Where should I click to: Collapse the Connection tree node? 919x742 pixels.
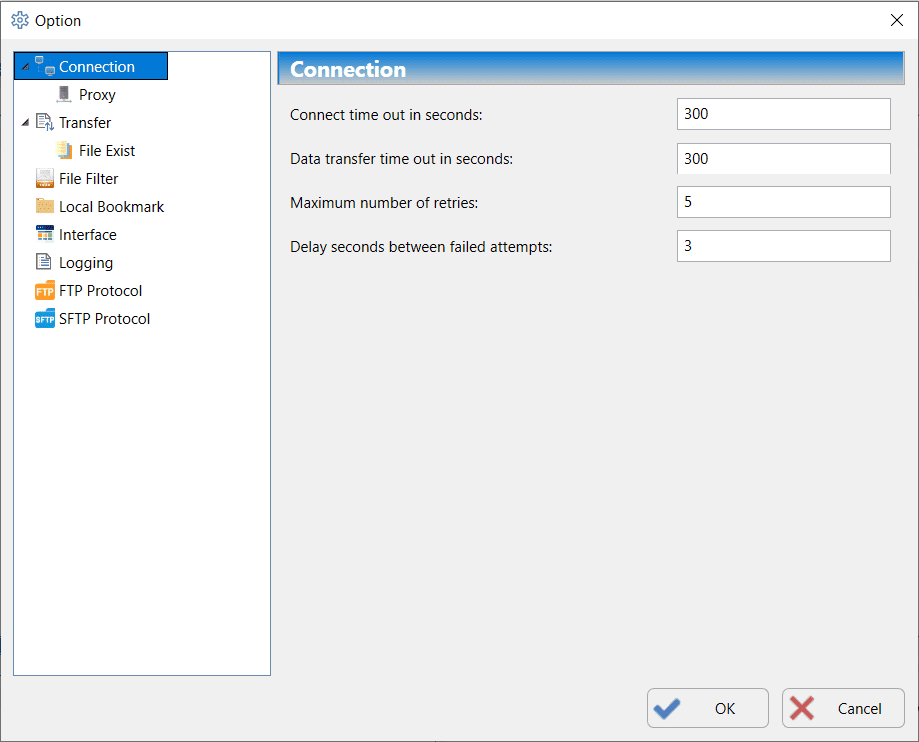click(x=25, y=68)
